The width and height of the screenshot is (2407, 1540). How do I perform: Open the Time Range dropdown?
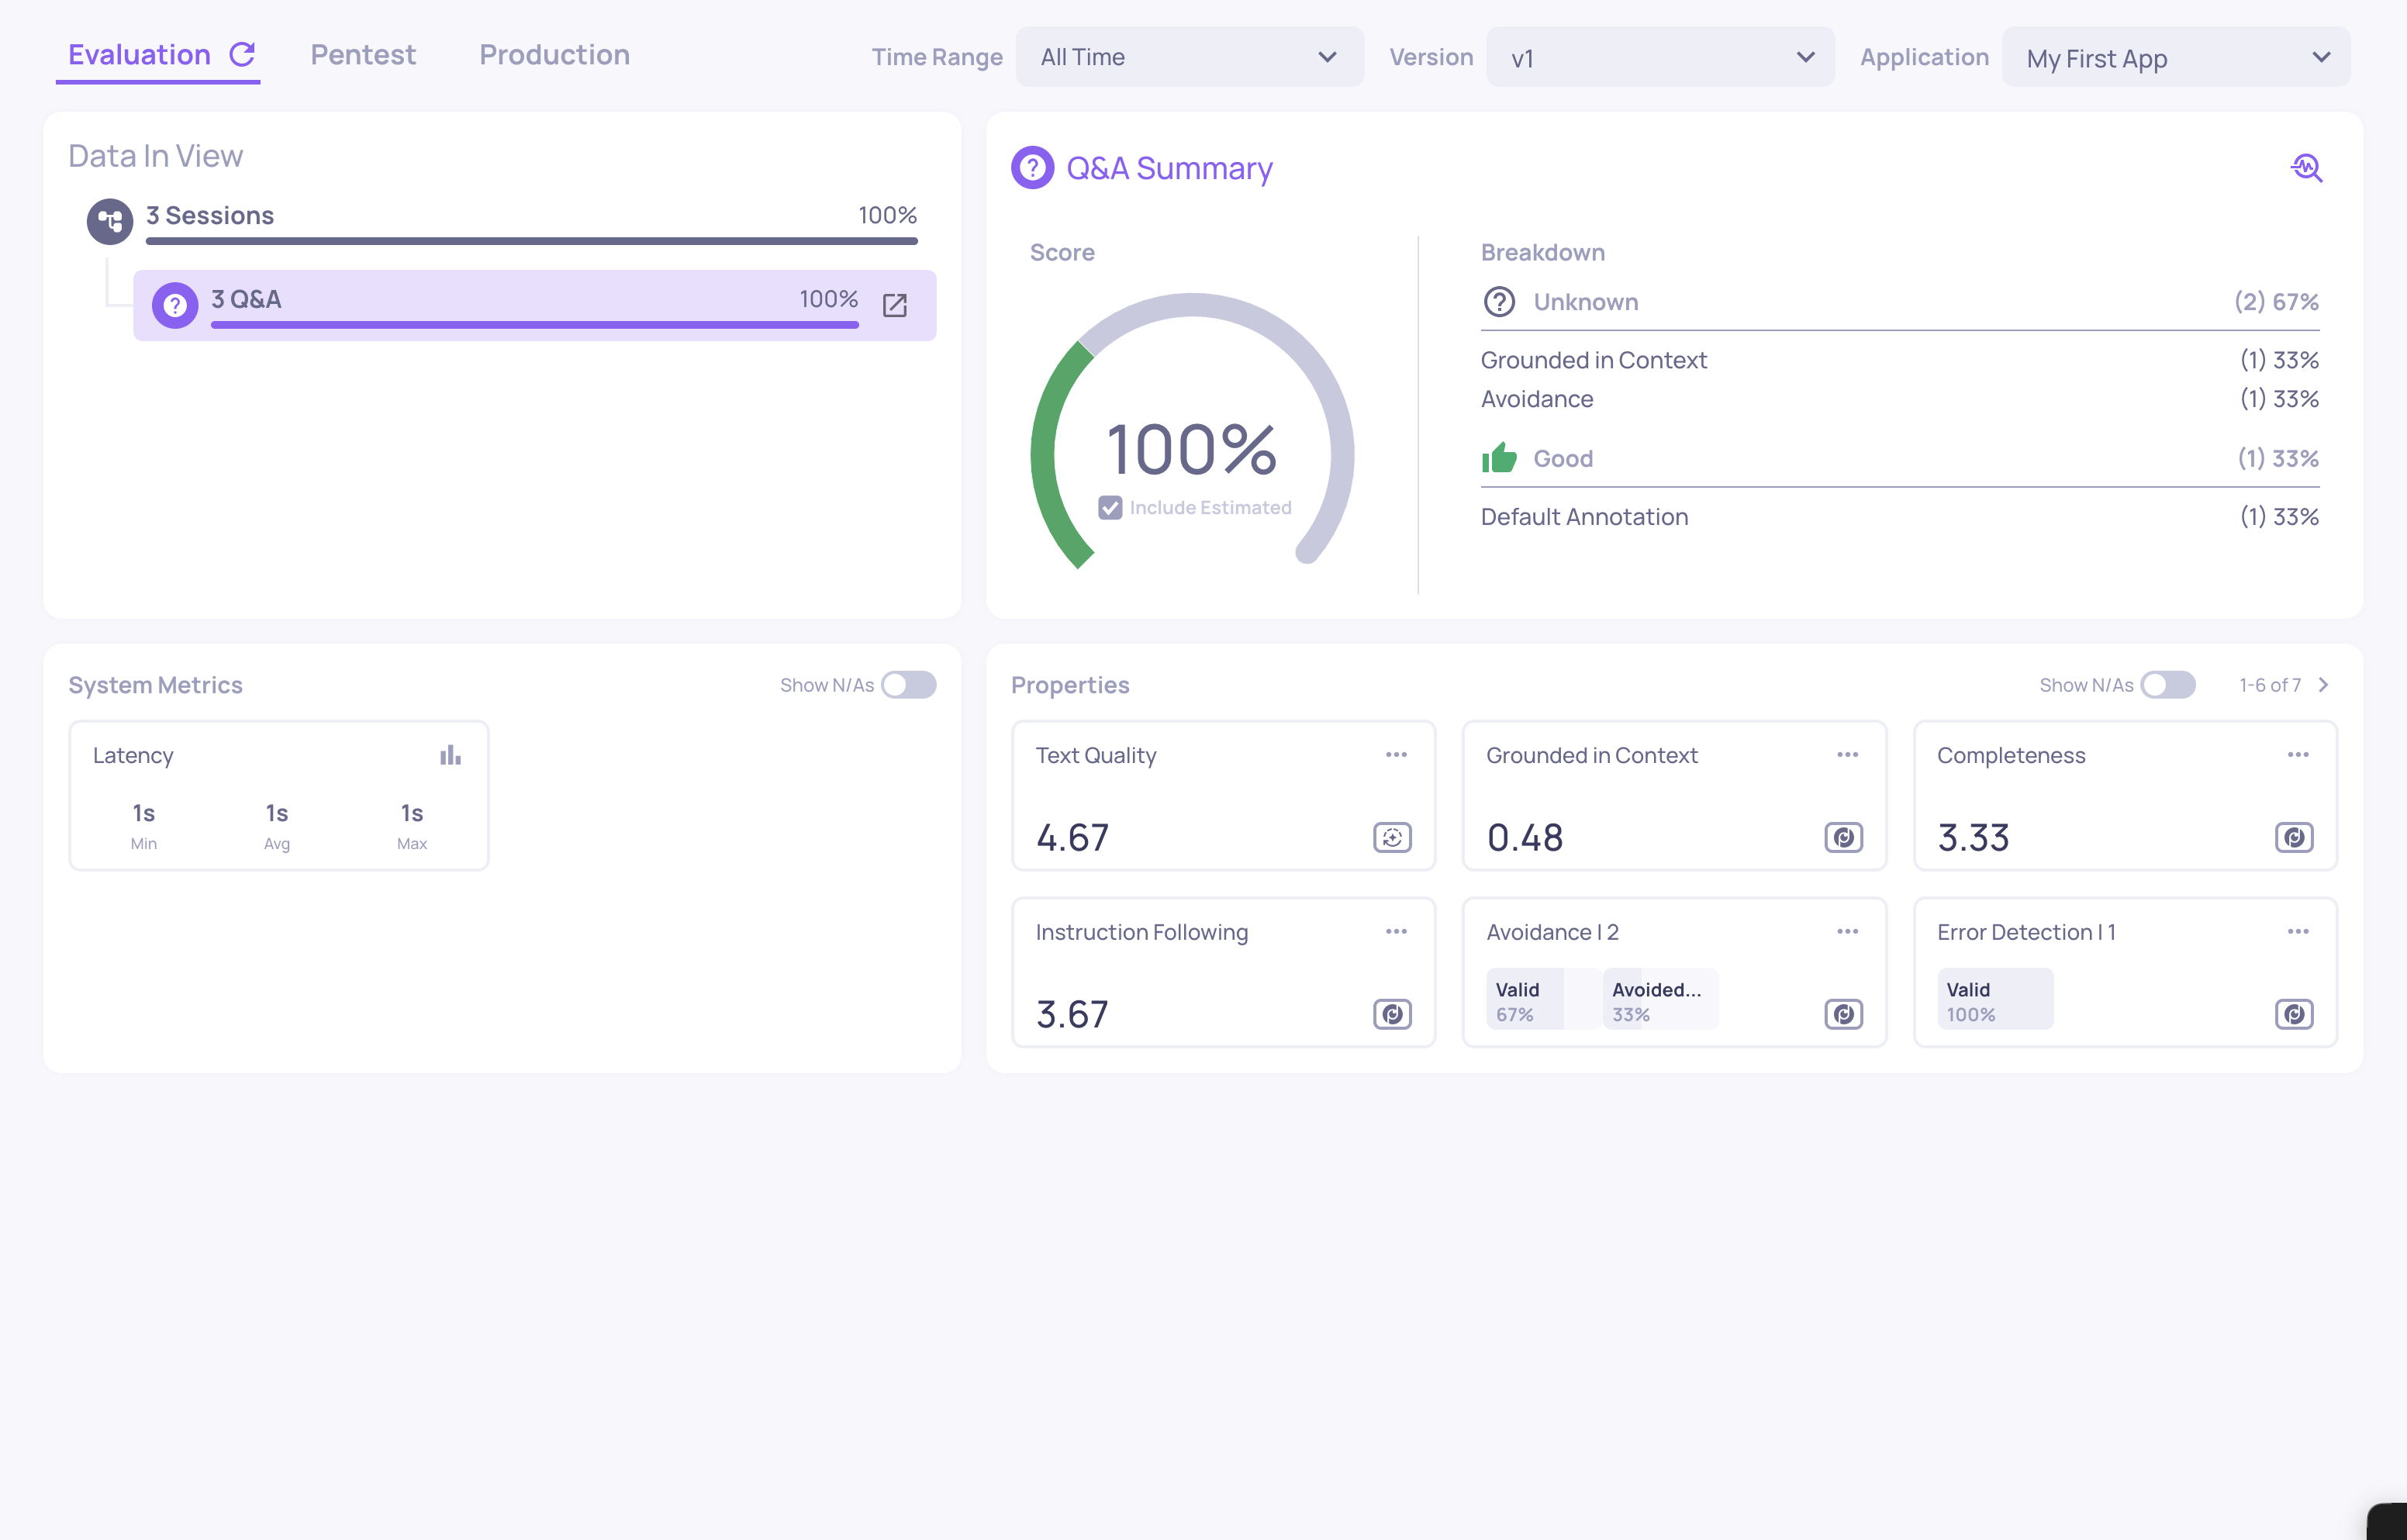pos(1189,57)
